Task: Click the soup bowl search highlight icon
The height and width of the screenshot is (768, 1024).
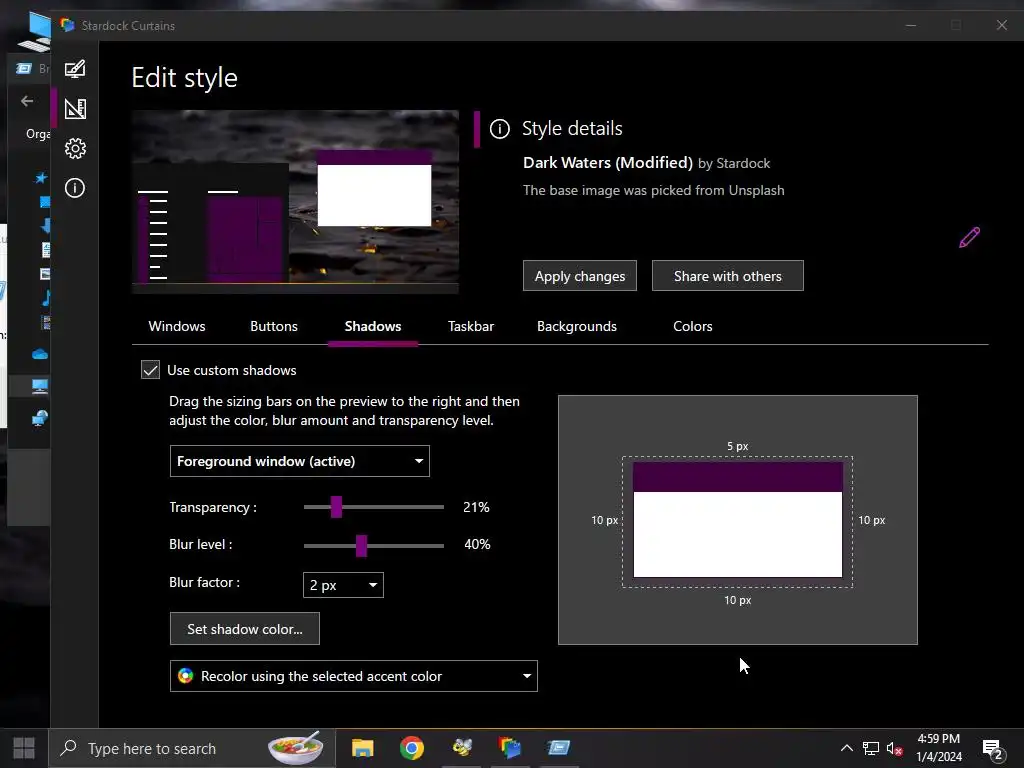Action: (x=296, y=748)
